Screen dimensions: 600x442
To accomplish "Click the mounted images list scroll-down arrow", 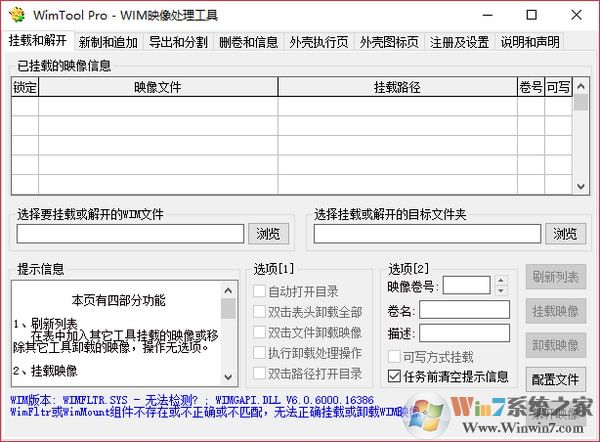I will [581, 186].
